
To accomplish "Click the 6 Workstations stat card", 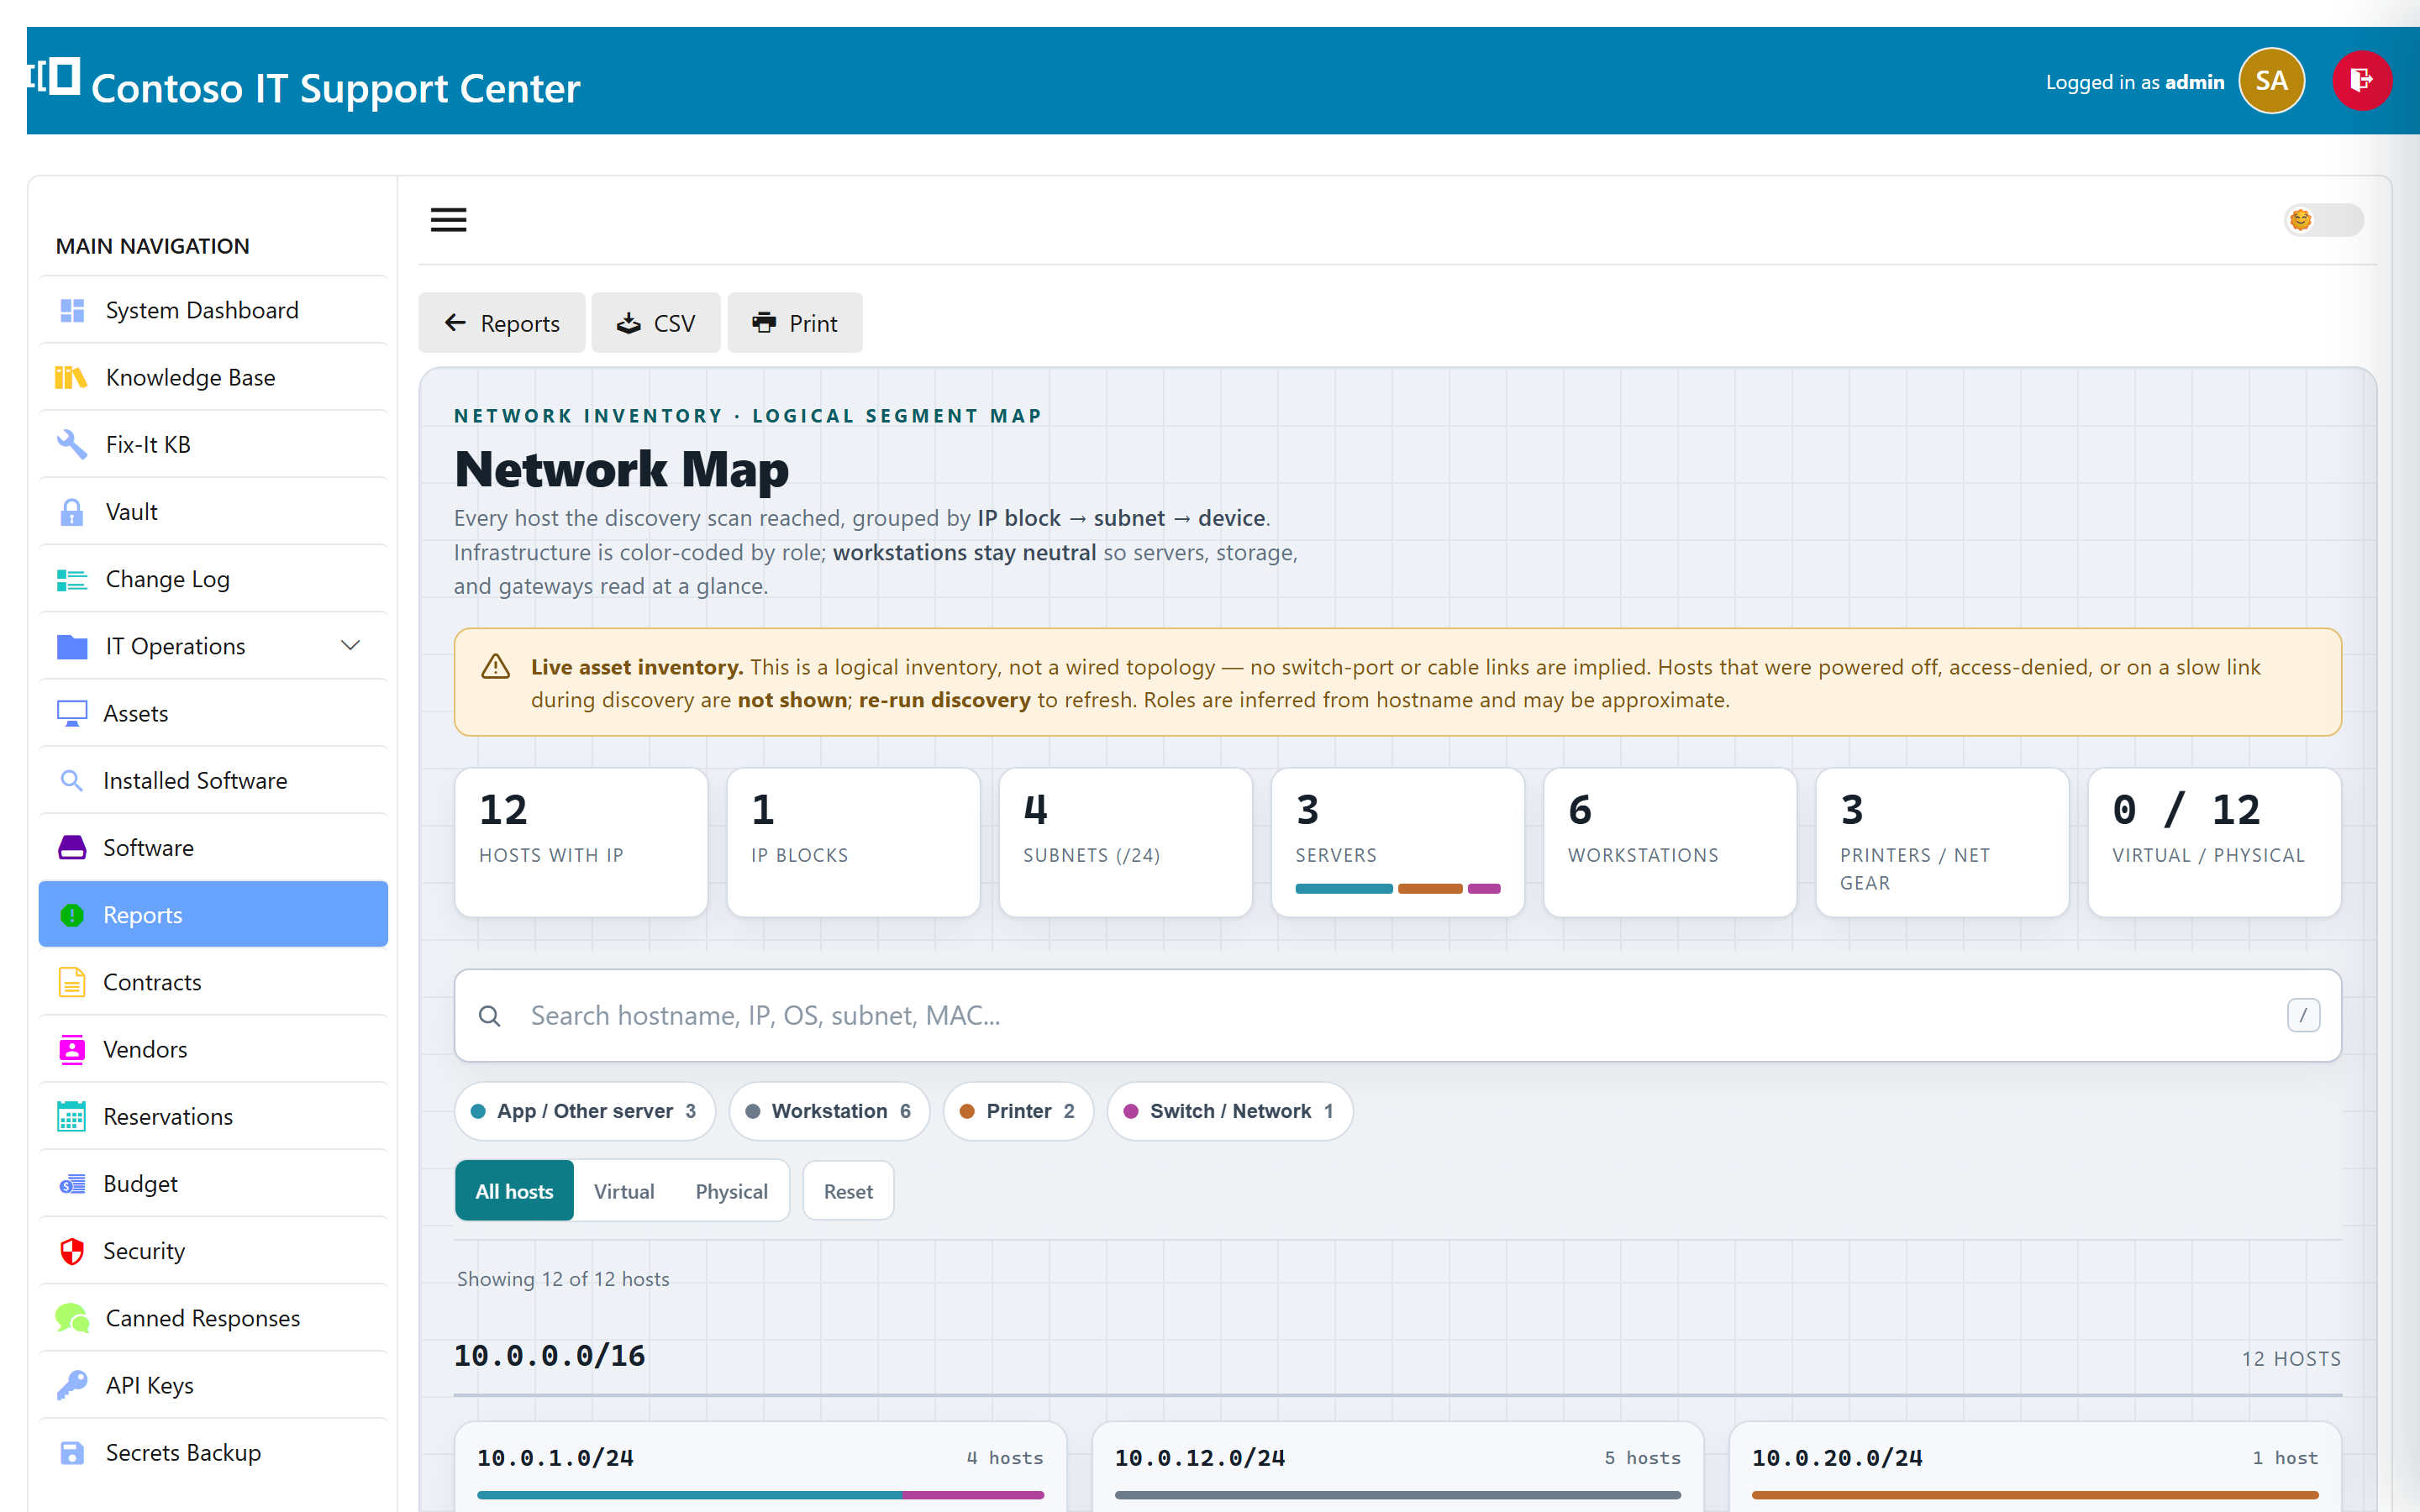I will (1670, 842).
